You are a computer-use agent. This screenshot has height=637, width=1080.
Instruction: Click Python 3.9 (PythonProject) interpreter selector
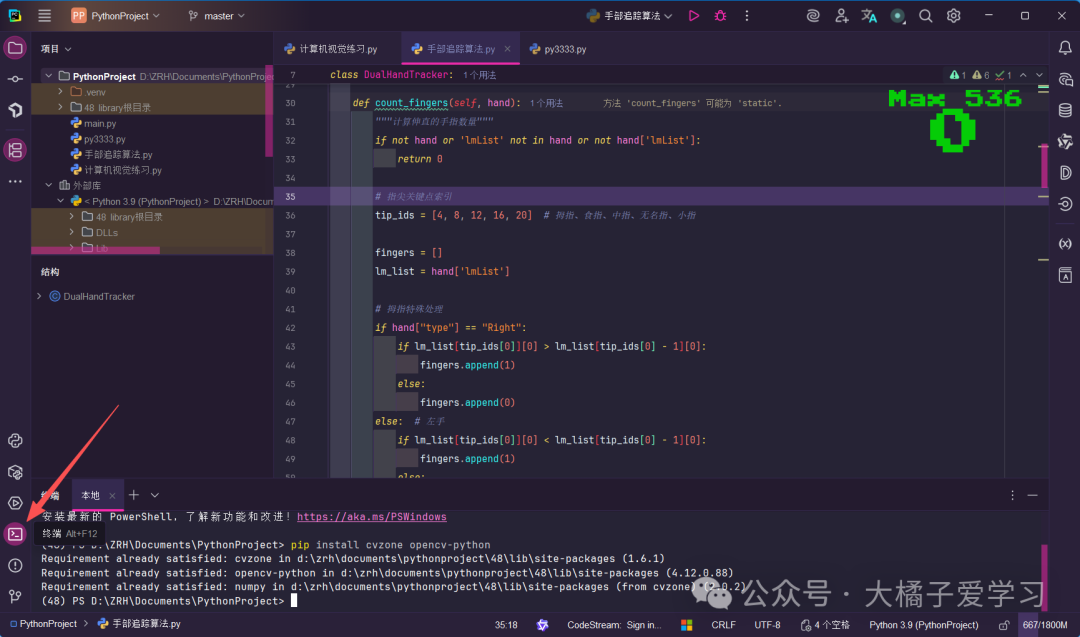[x=924, y=625]
